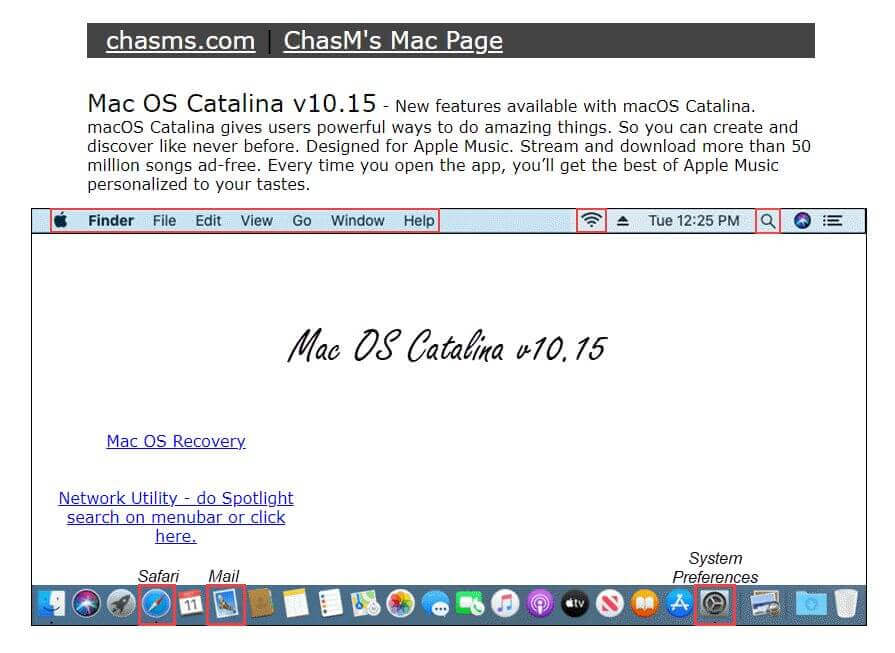
Task: Open Contacts book icon in dock
Action: pos(261,604)
